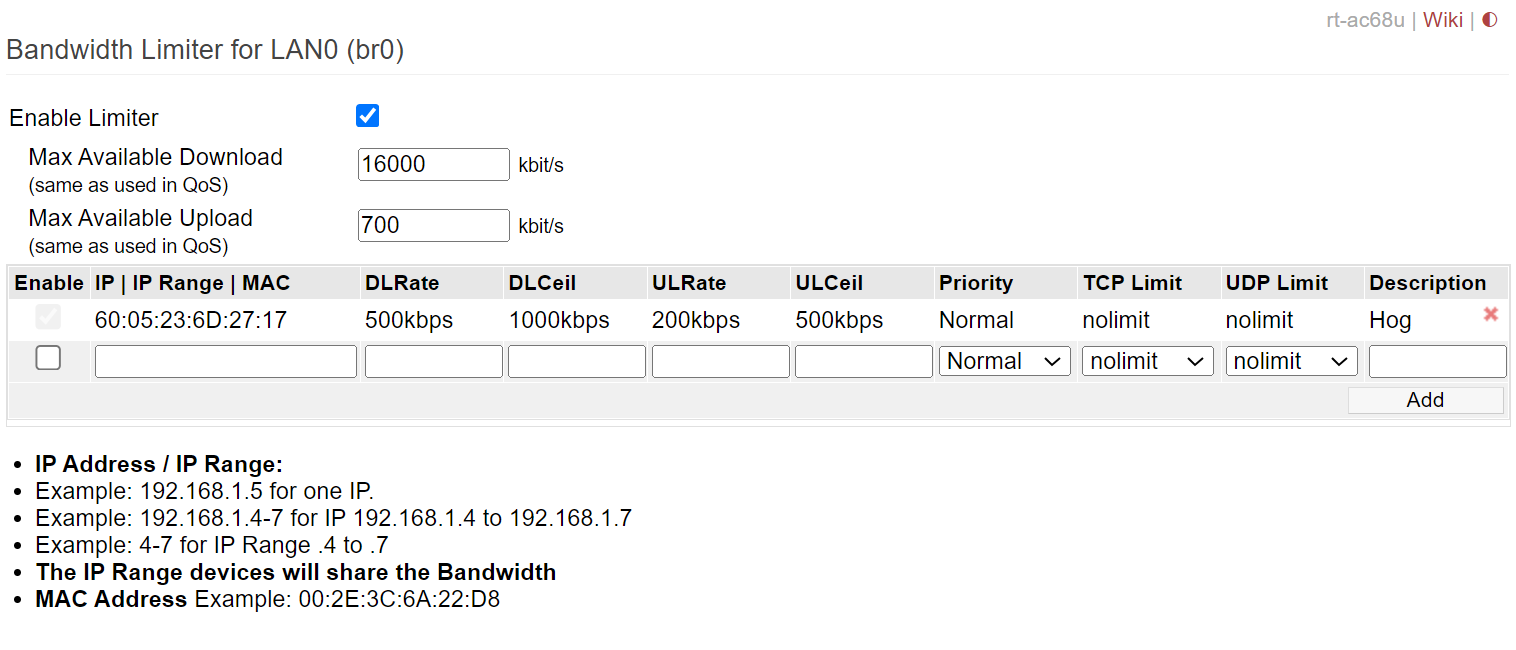Tick the Enable checkbox in new rule row

click(48, 358)
